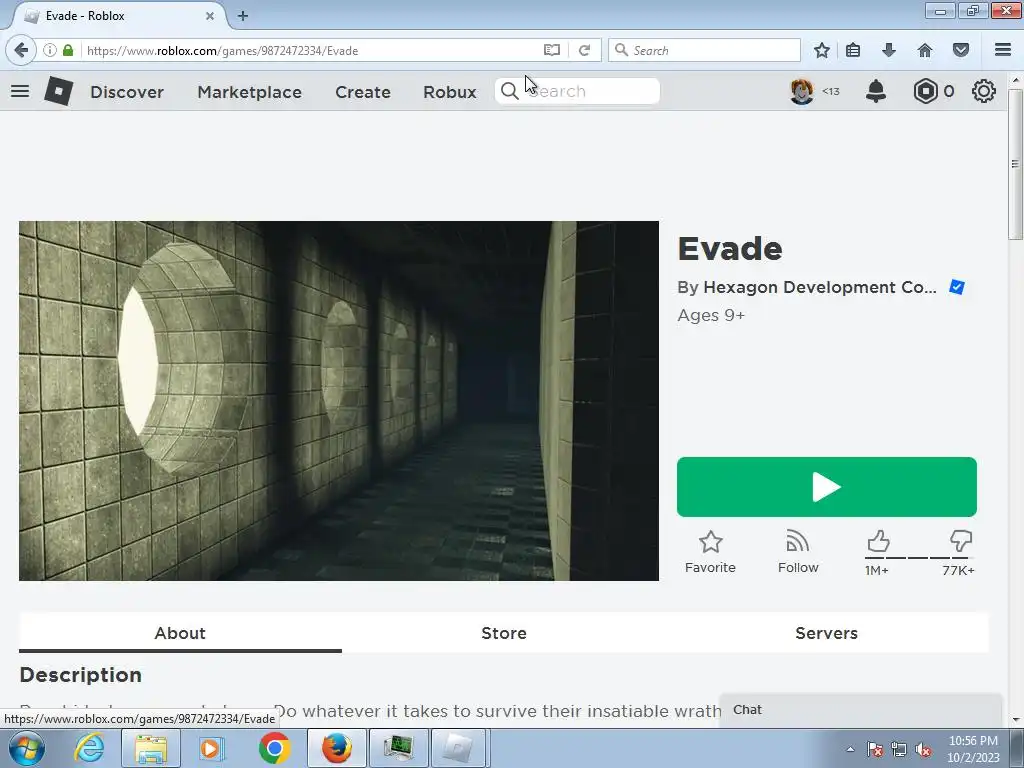Switch to the Store tab

pyautogui.click(x=504, y=633)
